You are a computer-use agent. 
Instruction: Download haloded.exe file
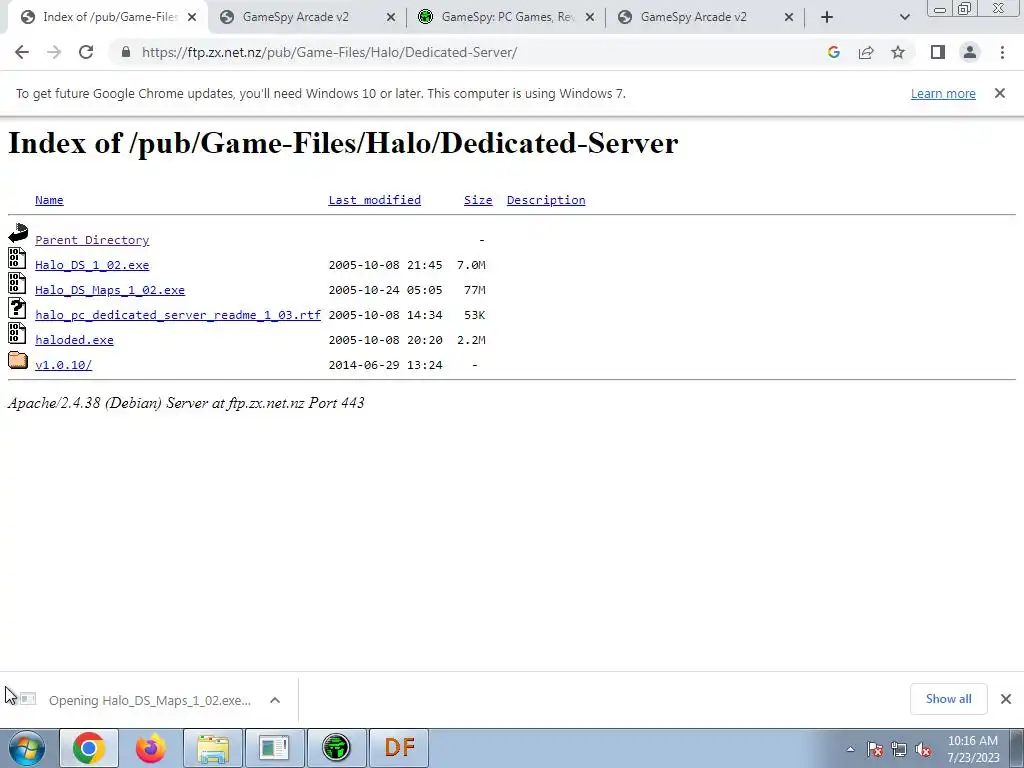(x=74, y=340)
